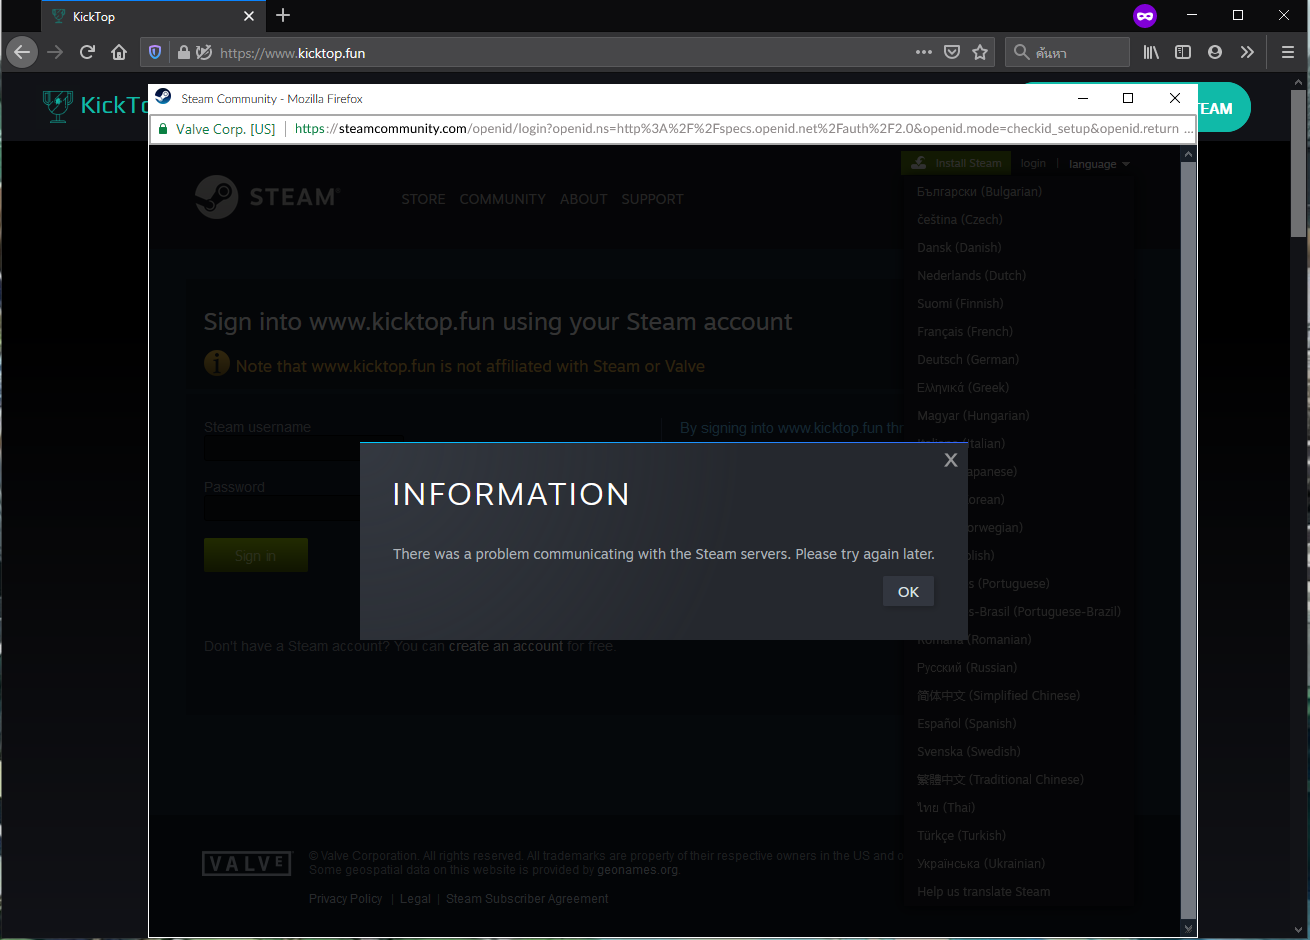This screenshot has width=1310, height=940.
Task: Collapse the language dropdown
Action: click(1099, 164)
